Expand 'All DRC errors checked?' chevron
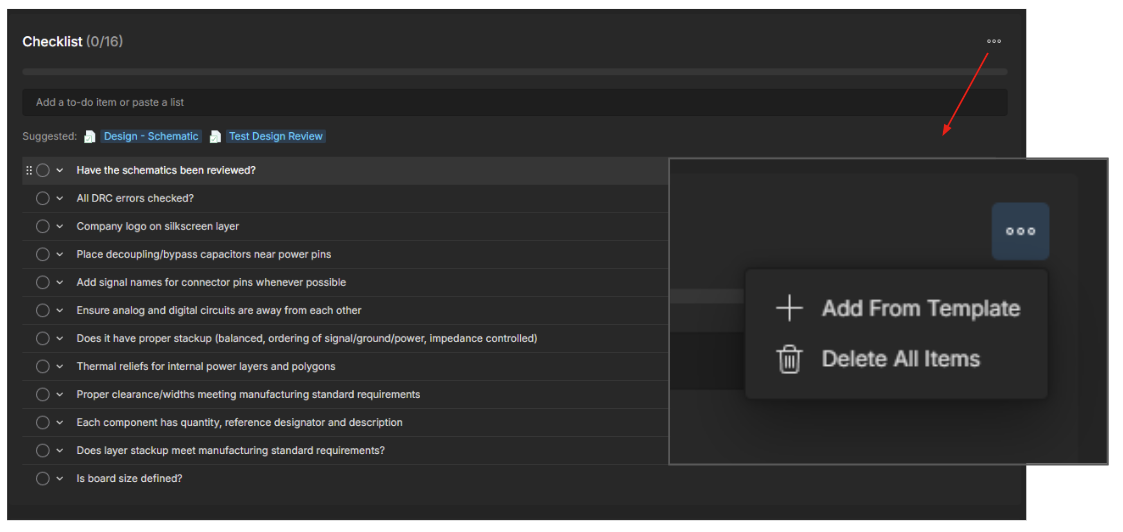1123x532 pixels. 60,198
